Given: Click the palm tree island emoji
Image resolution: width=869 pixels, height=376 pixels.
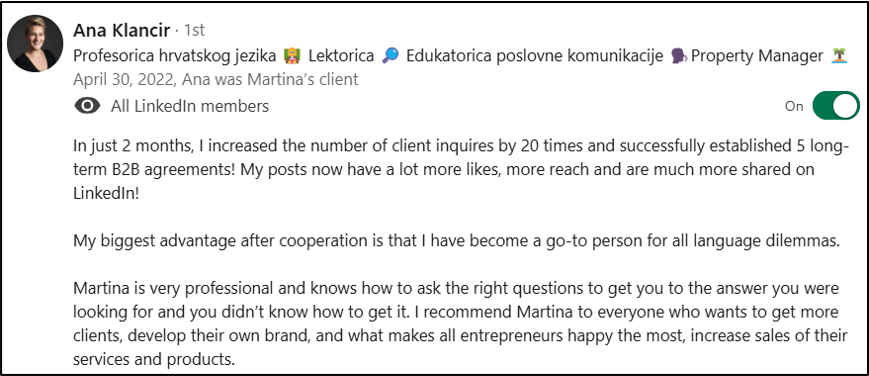Looking at the screenshot, I should [840, 55].
